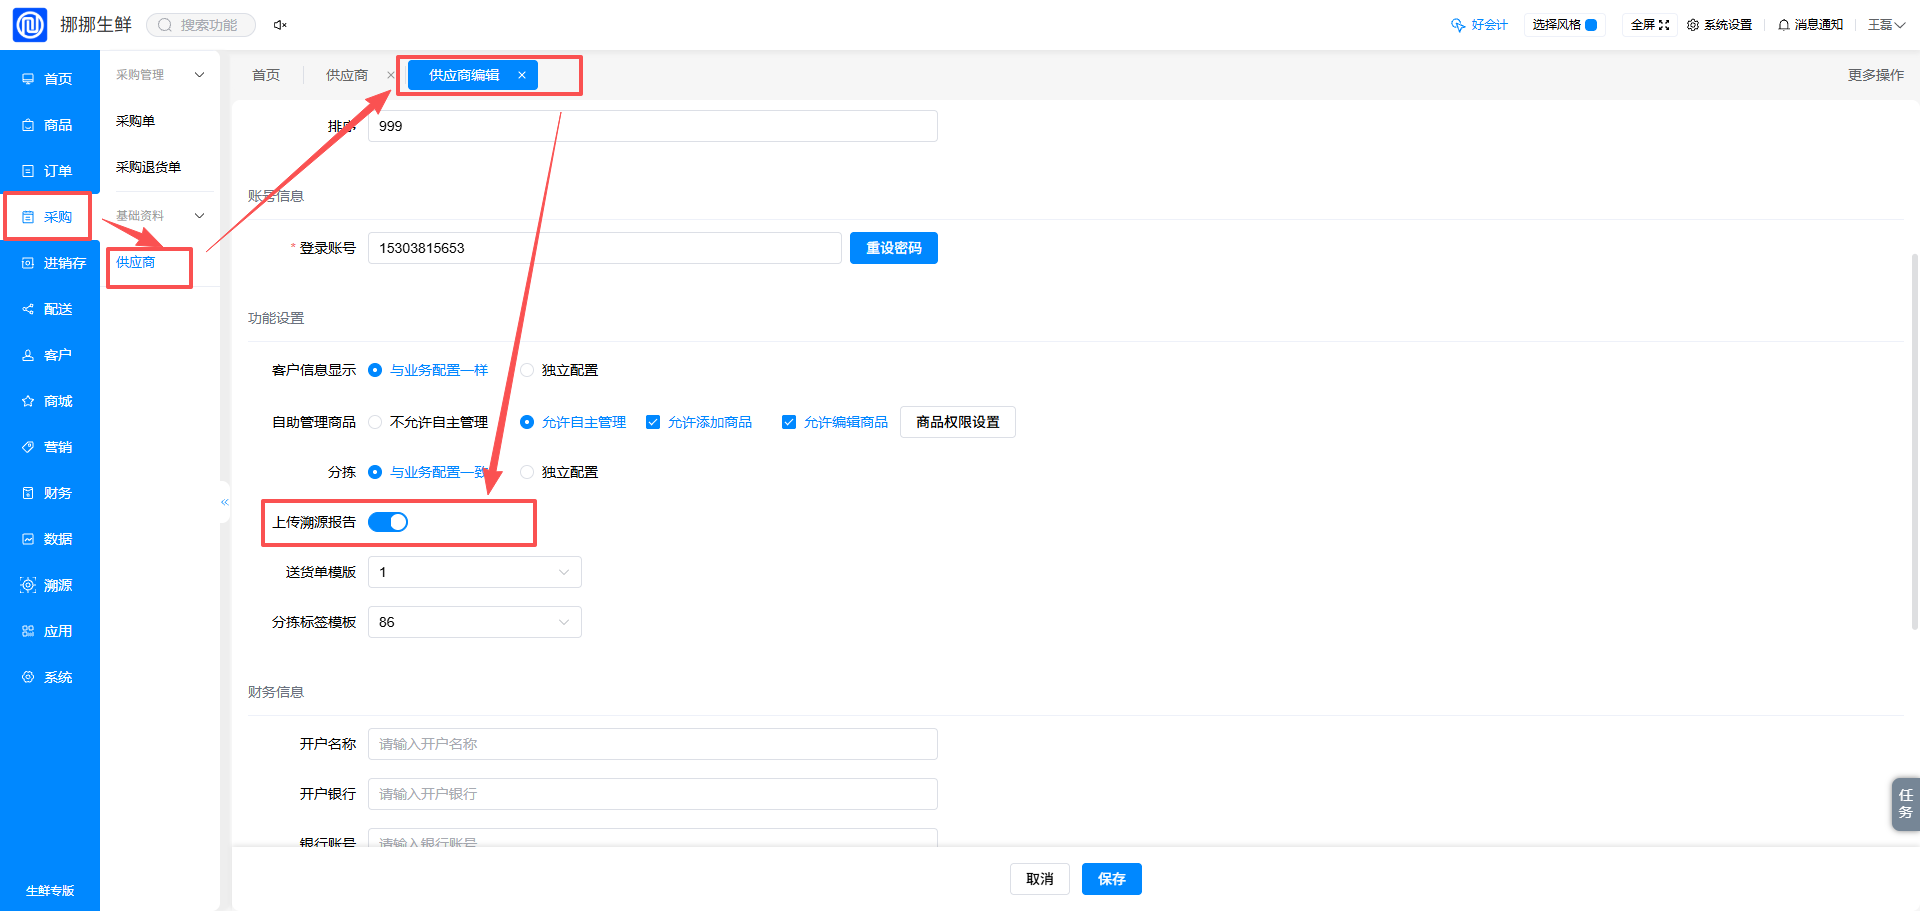This screenshot has width=1920, height=911.
Task: Open 配送 in the left sidebar
Action: coord(48,309)
